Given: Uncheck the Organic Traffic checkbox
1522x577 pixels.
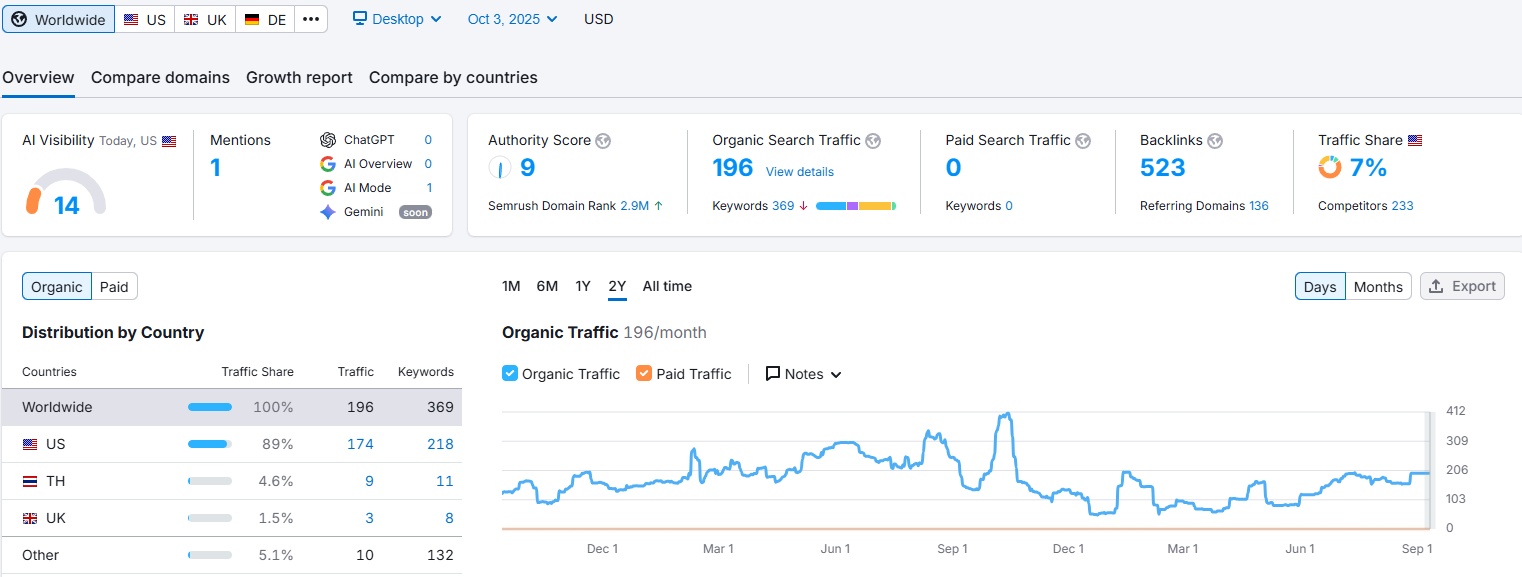Looking at the screenshot, I should pyautogui.click(x=510, y=374).
